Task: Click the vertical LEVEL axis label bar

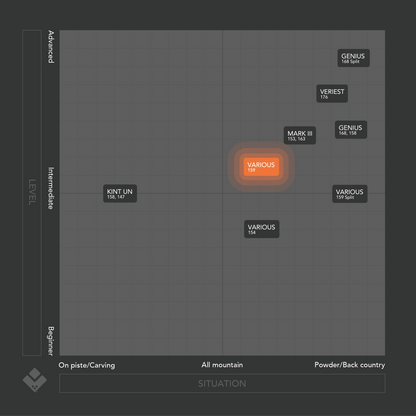Action: pos(32,193)
